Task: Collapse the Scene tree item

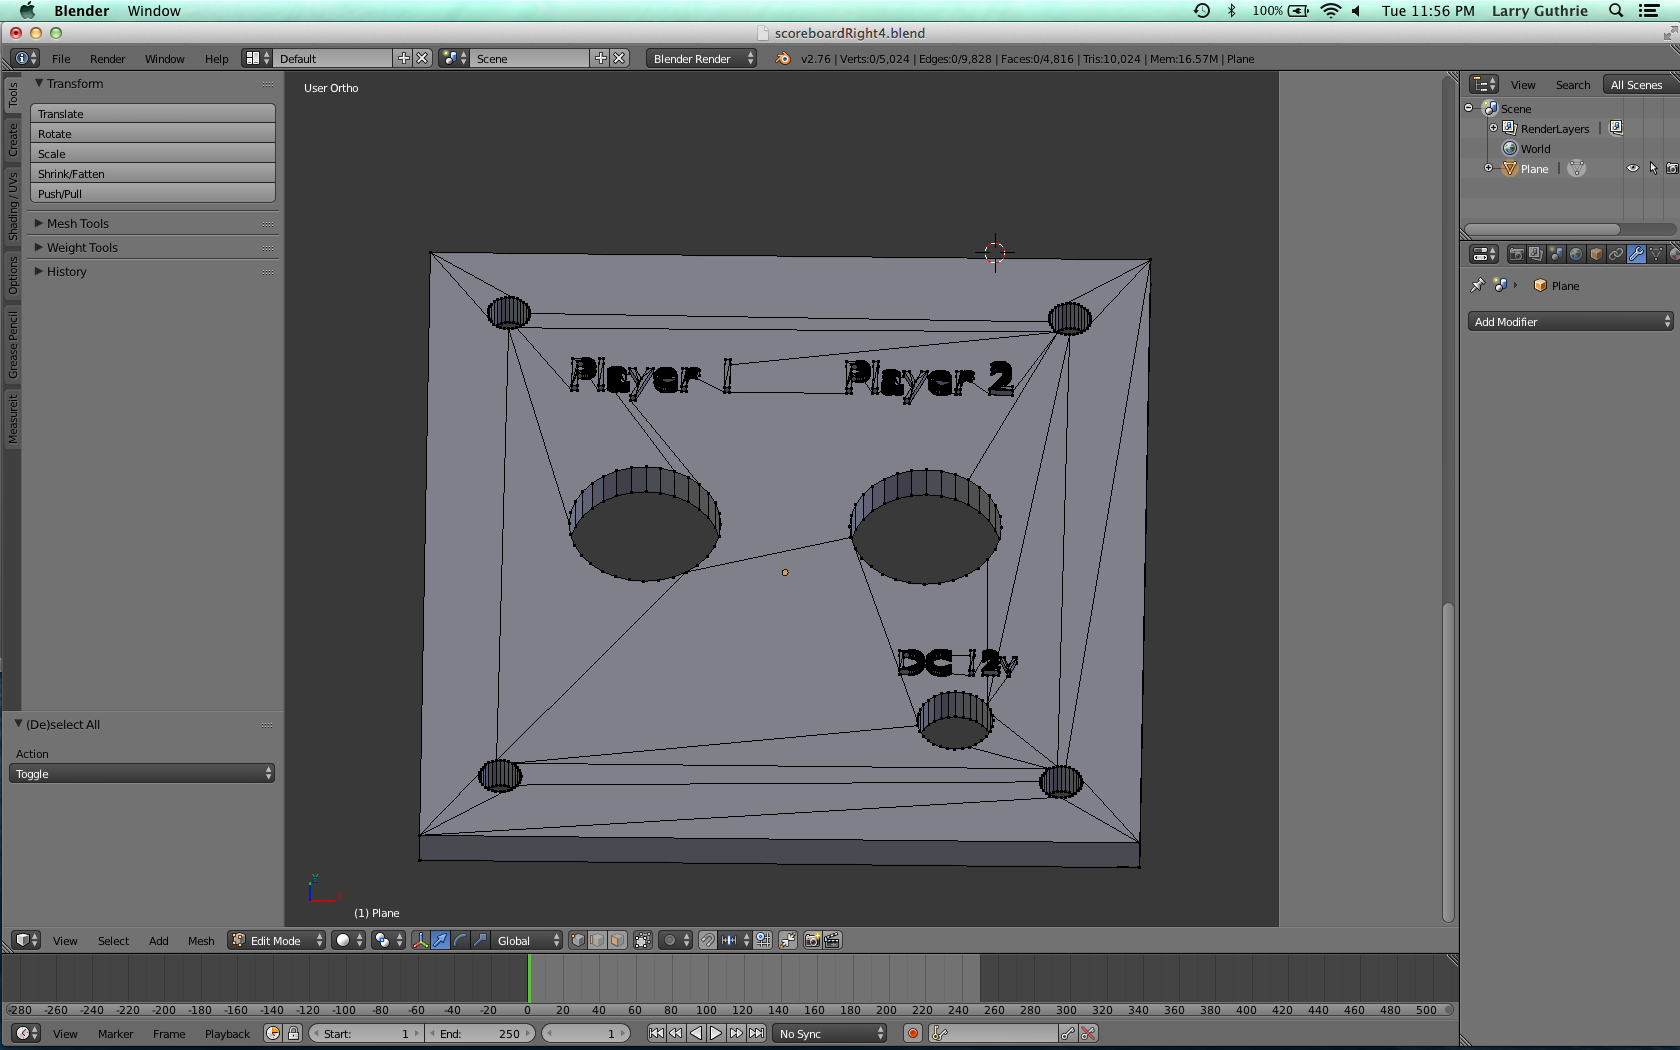Action: [x=1469, y=108]
